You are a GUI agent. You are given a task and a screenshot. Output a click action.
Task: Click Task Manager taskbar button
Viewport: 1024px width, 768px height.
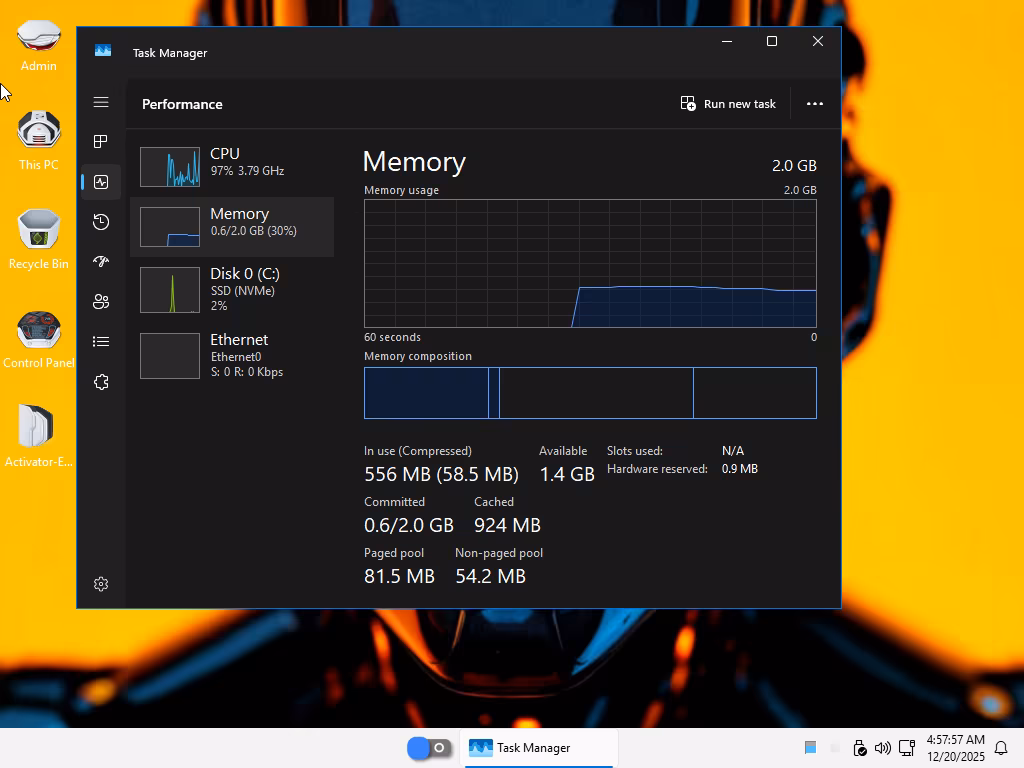click(x=538, y=748)
